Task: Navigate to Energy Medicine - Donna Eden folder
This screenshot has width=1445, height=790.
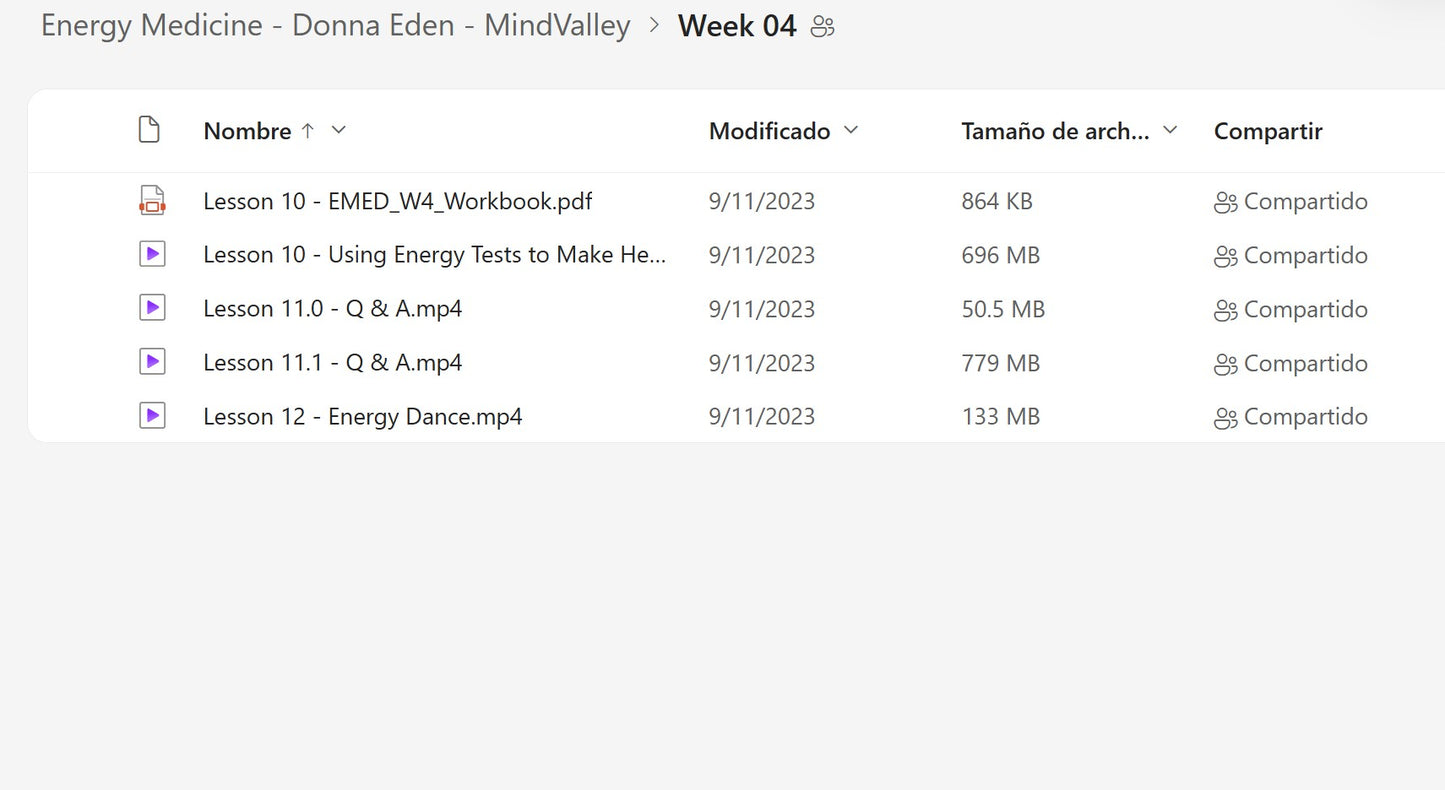Action: pyautogui.click(x=335, y=26)
